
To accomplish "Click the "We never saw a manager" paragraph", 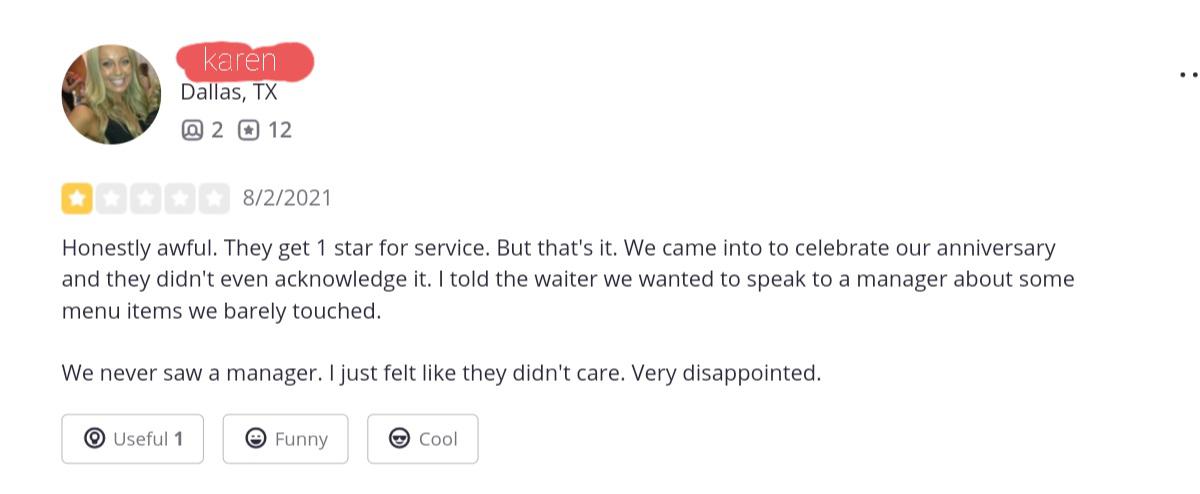I will (x=440, y=373).
